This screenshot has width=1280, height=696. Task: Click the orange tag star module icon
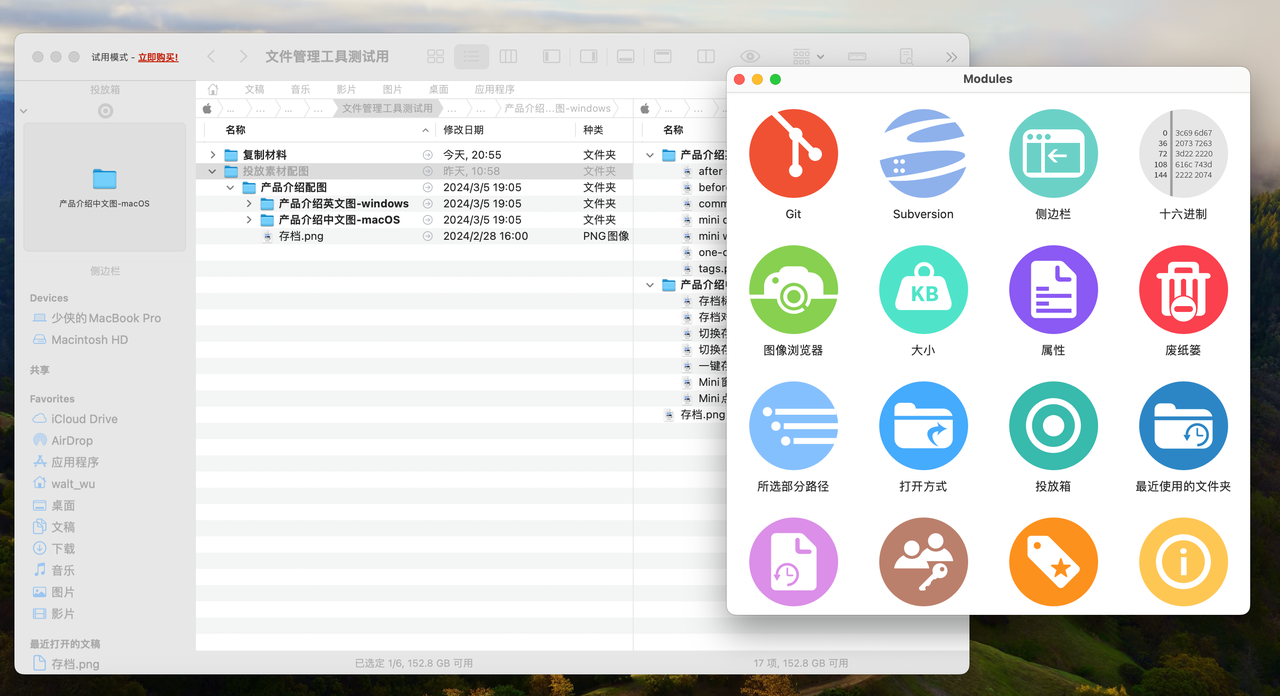click(x=1053, y=562)
